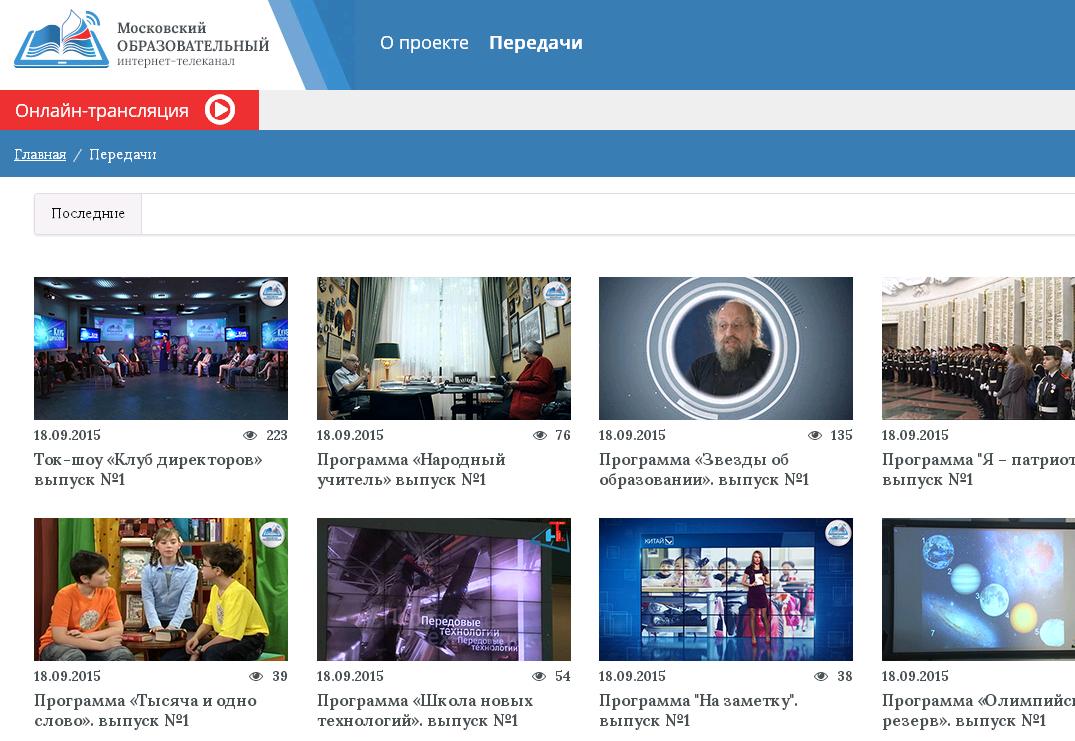The height and width of the screenshot is (741, 1075).
Task: Click the eye views icon showing 38
Action: click(821, 677)
